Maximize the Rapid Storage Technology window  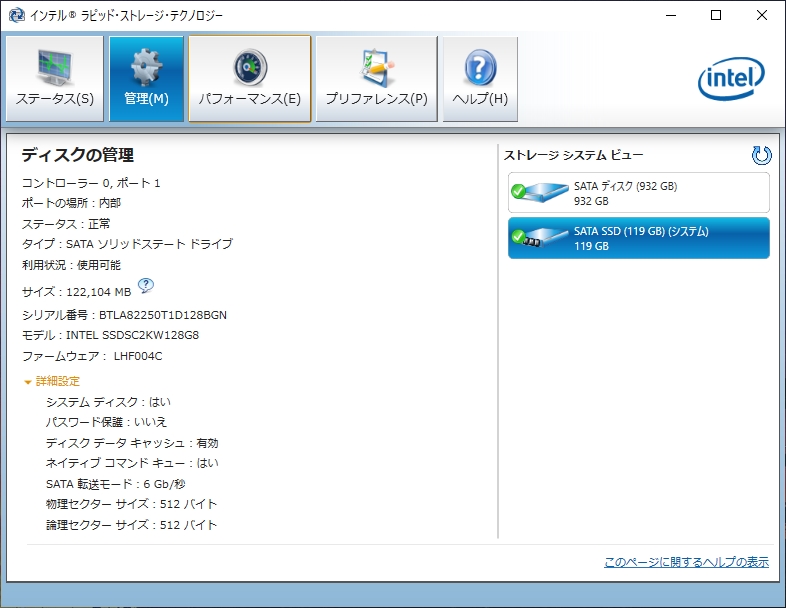716,16
